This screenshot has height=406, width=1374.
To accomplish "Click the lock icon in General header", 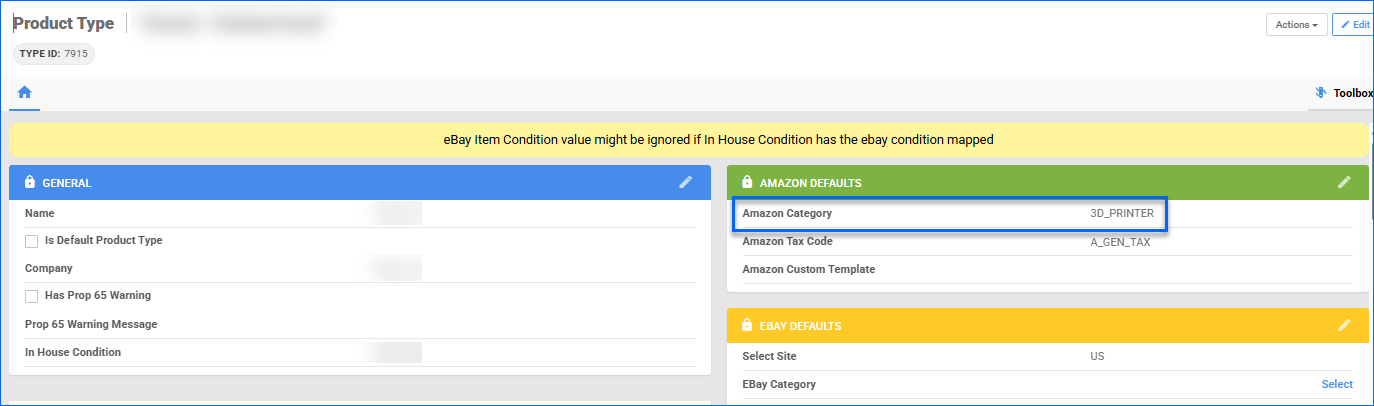I will pos(30,183).
